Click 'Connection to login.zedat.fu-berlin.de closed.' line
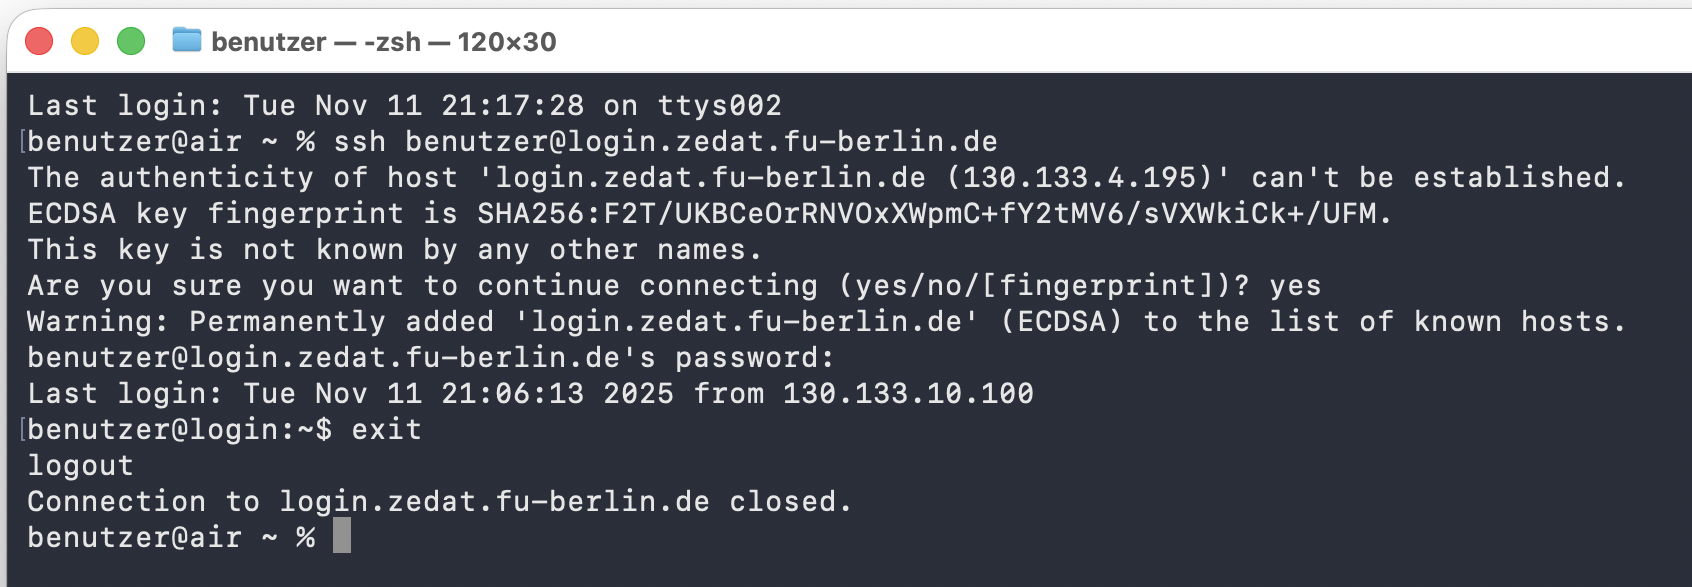Screen dimensions: 1692x587 coord(439,502)
